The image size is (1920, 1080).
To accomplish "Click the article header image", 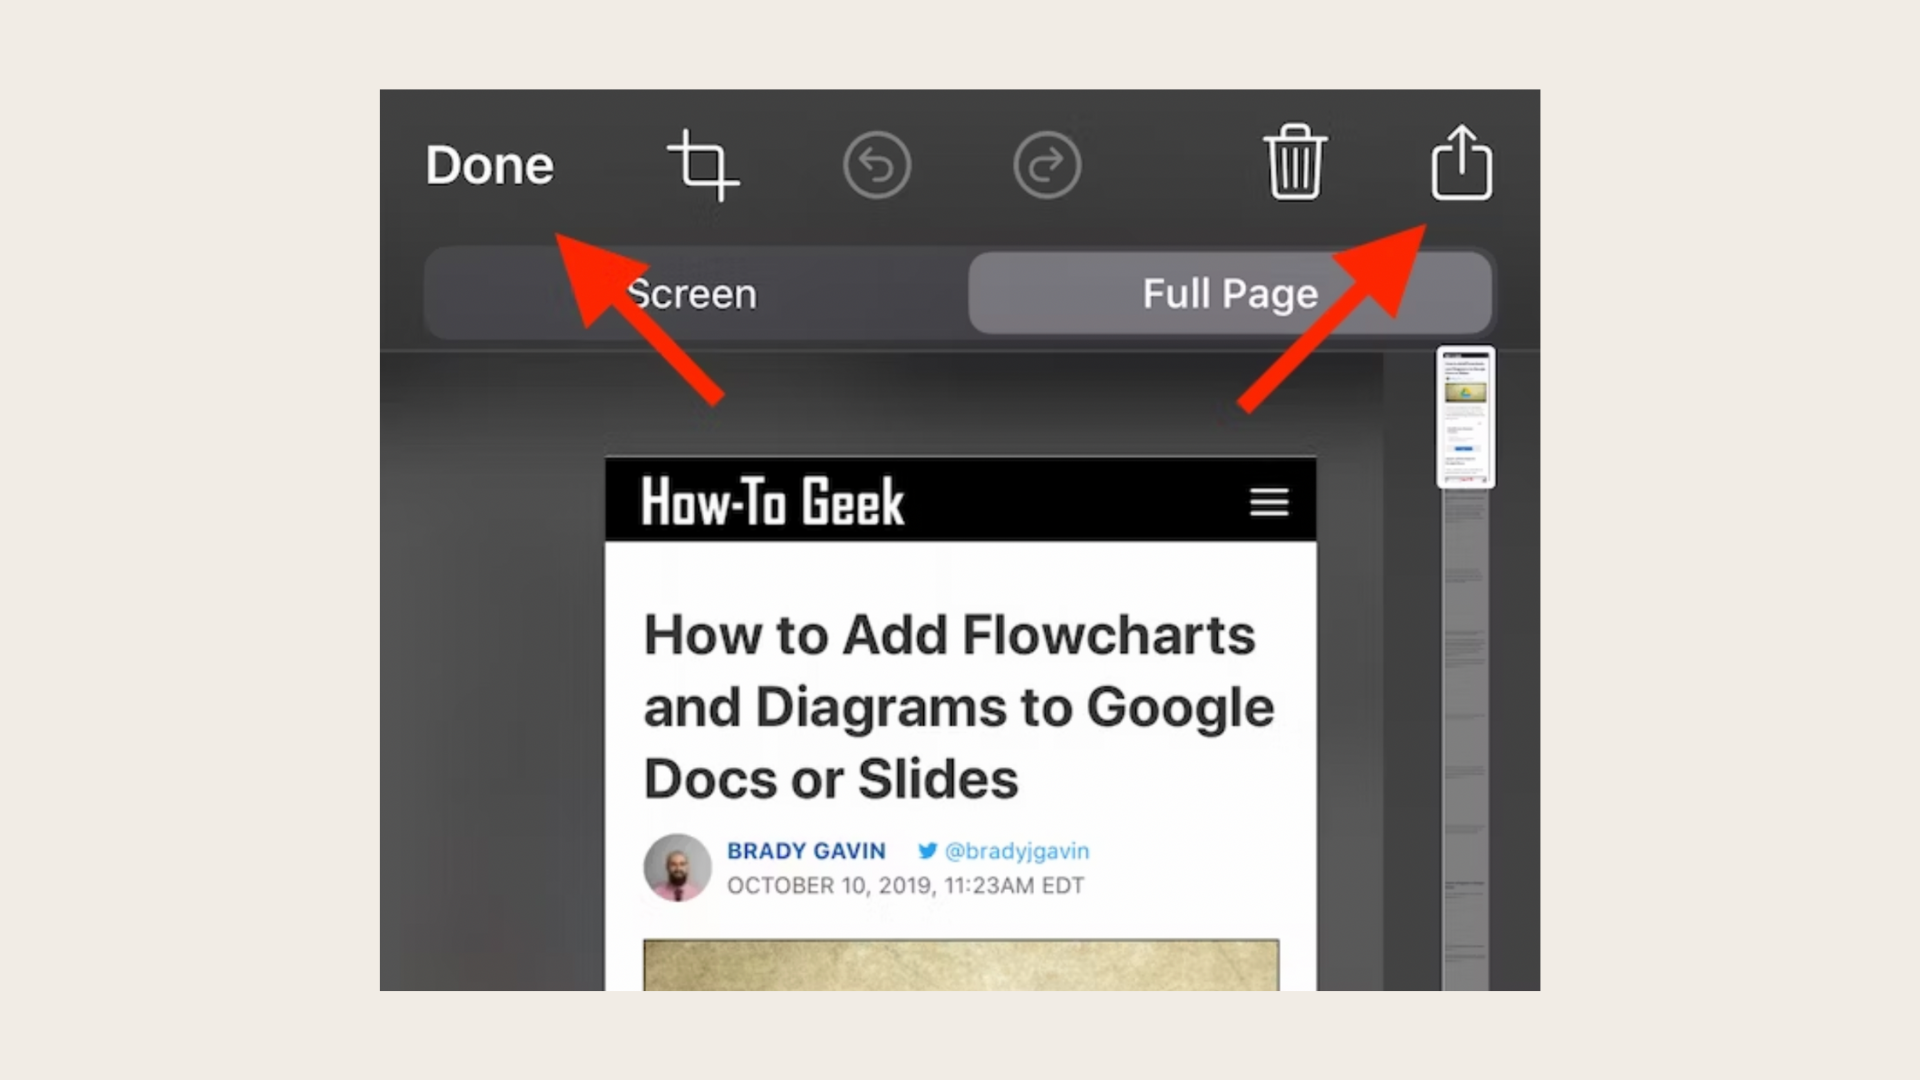I will (x=961, y=965).
